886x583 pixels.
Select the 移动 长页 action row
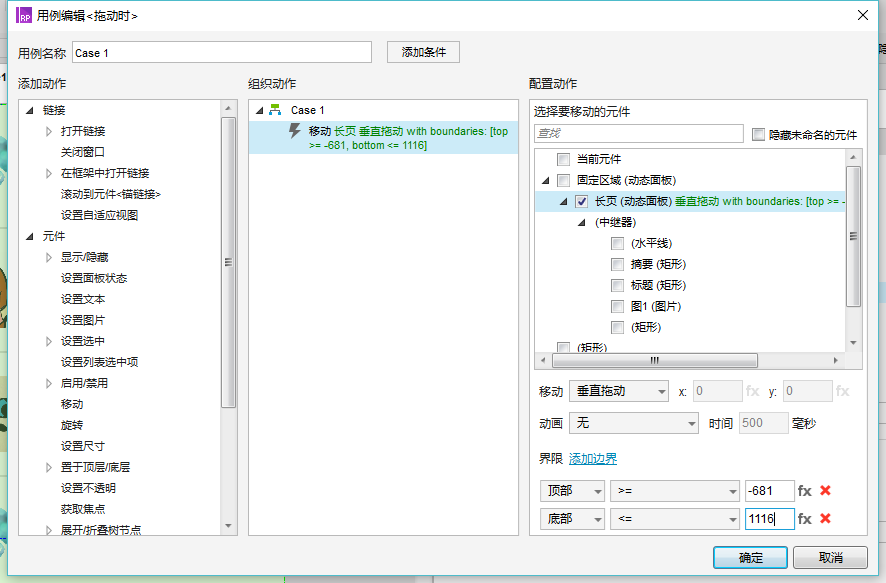pyautogui.click(x=383, y=138)
